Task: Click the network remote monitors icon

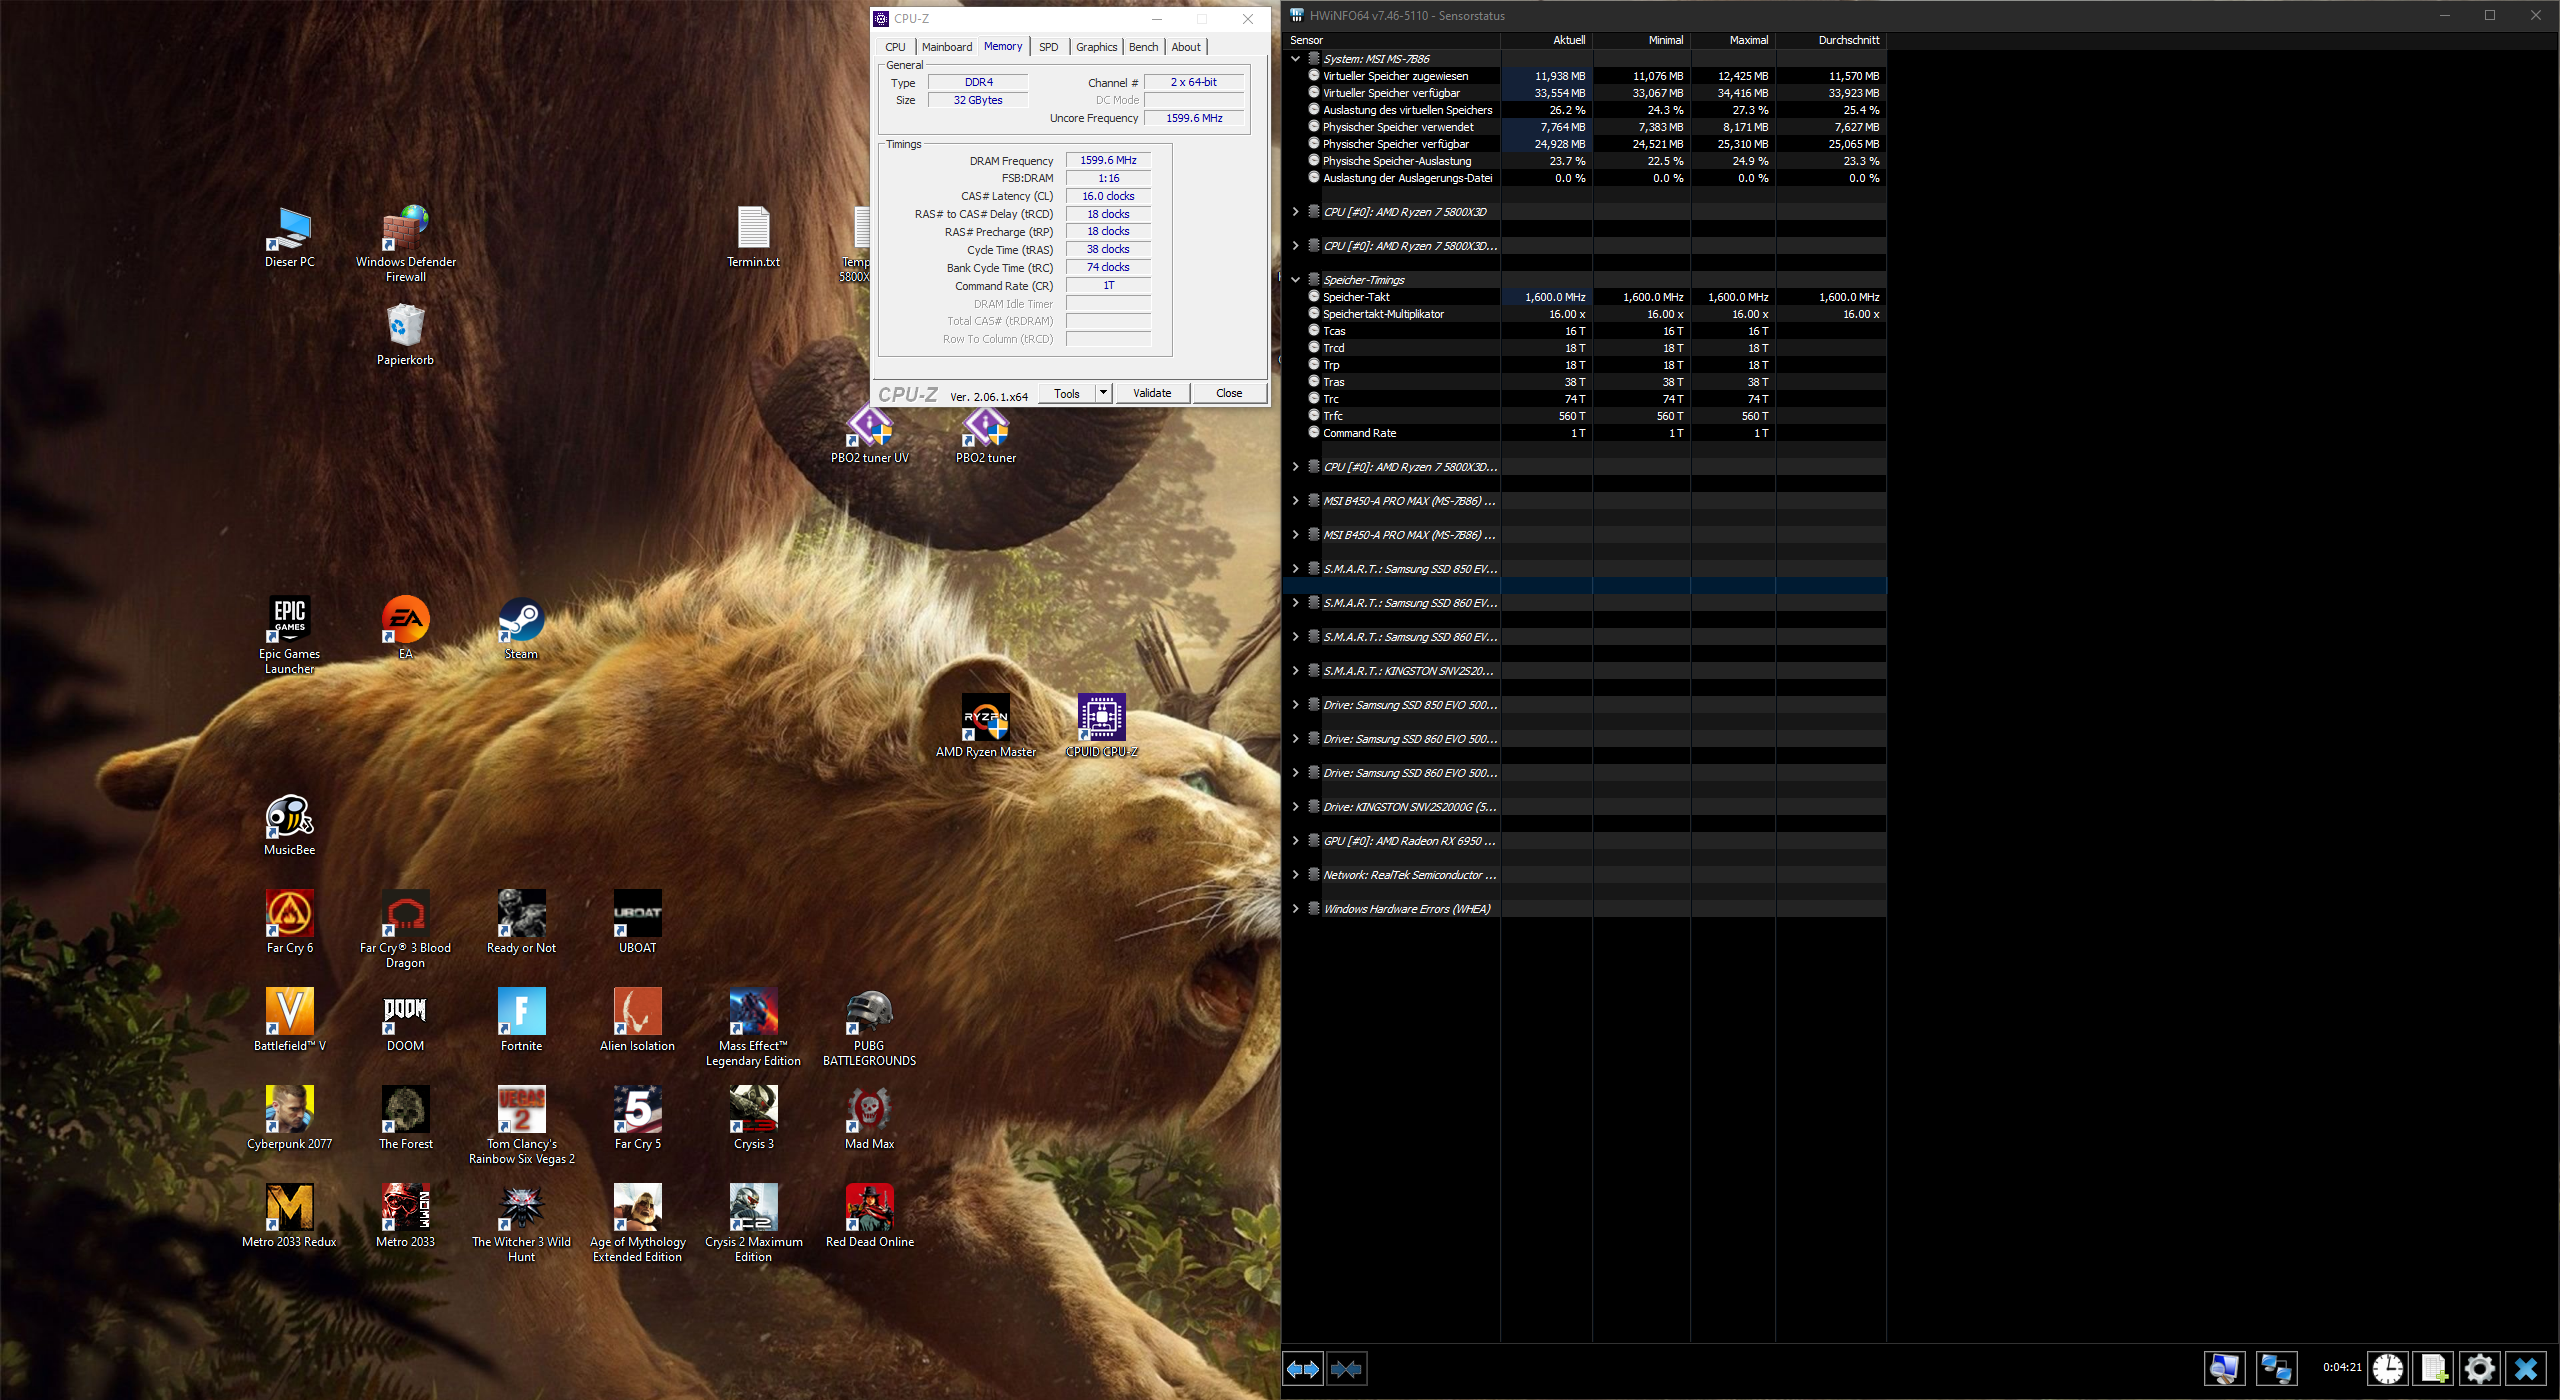Action: [x=2275, y=1368]
